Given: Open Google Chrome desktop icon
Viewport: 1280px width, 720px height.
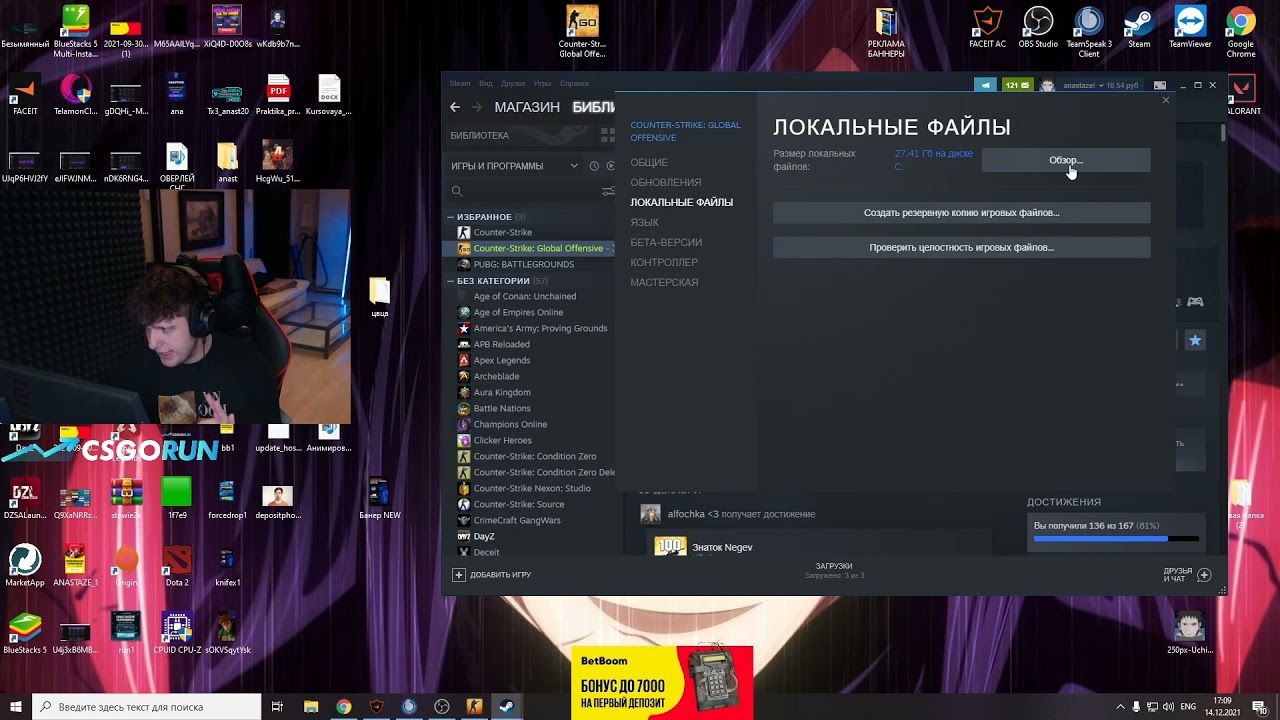Looking at the screenshot, I should (x=1241, y=31).
